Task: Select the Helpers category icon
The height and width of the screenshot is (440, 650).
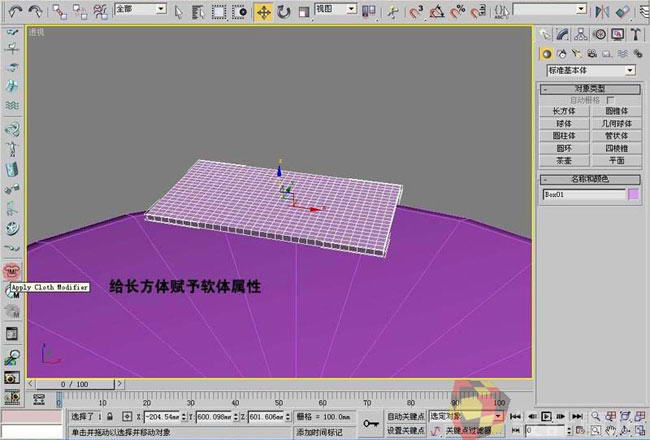Action: (607, 54)
